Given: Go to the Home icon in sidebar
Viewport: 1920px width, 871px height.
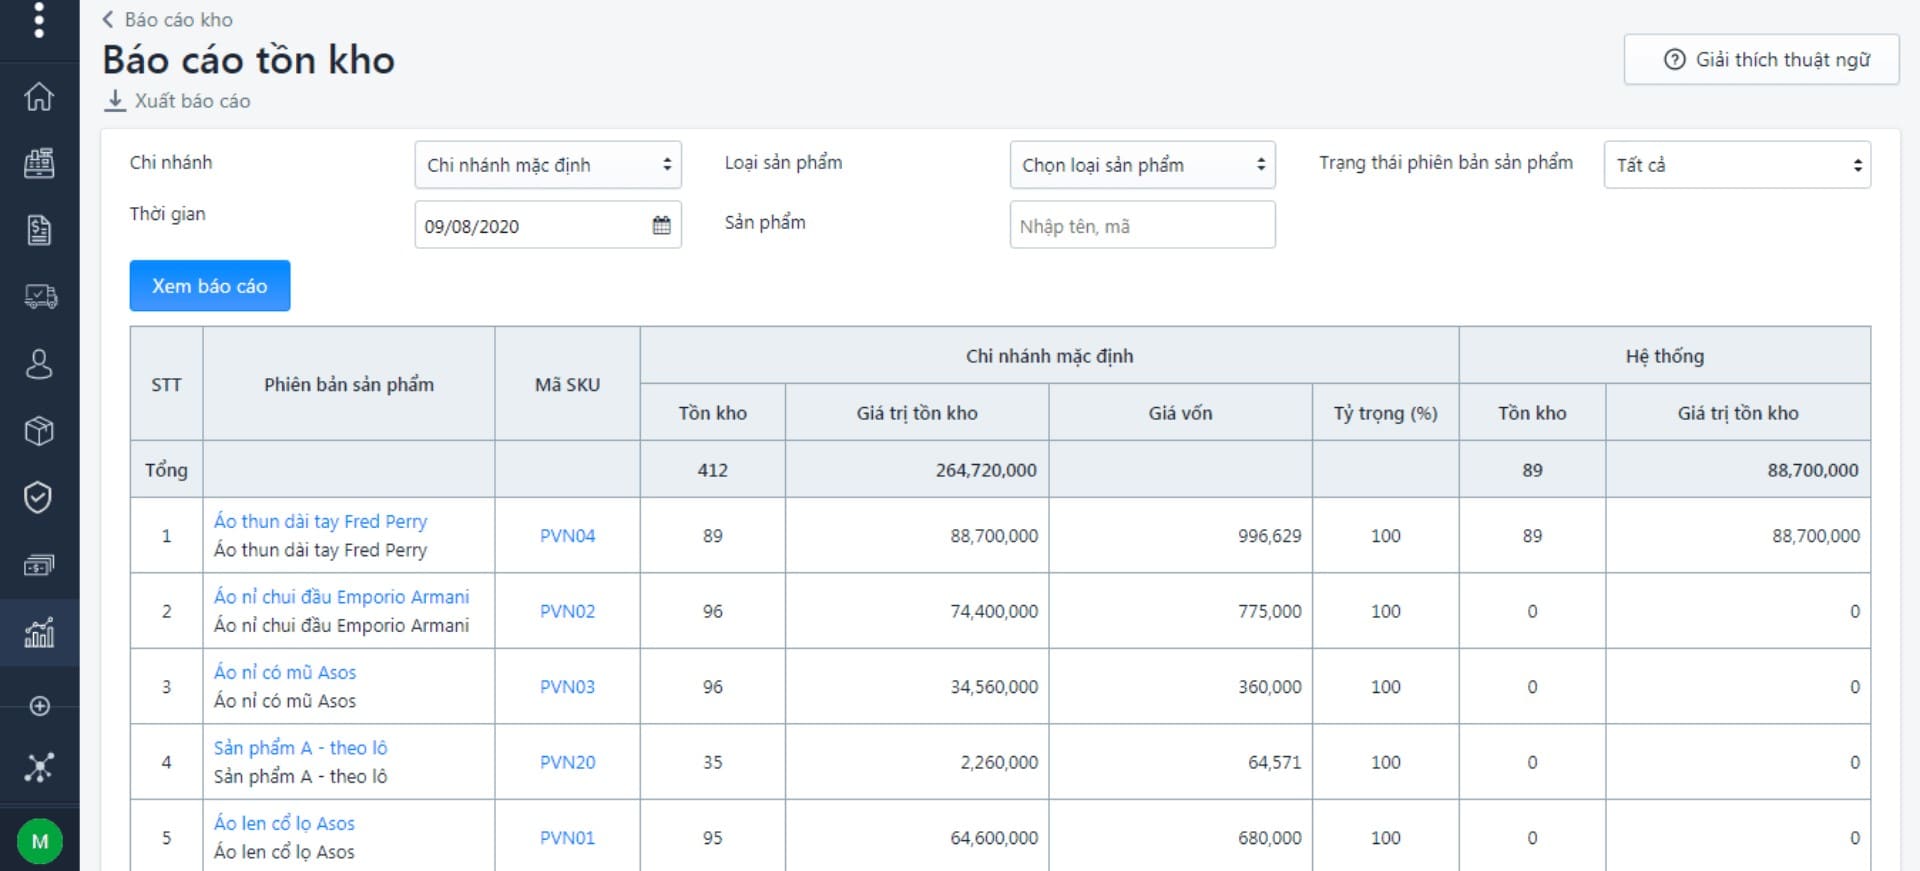Looking at the screenshot, I should tap(39, 97).
